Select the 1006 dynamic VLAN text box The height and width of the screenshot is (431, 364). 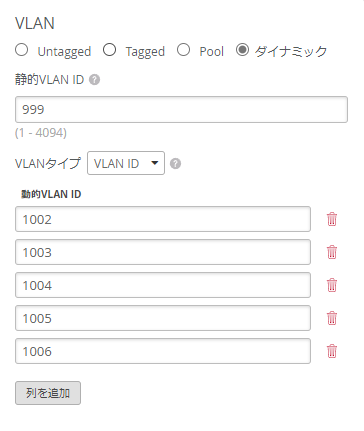(163, 351)
